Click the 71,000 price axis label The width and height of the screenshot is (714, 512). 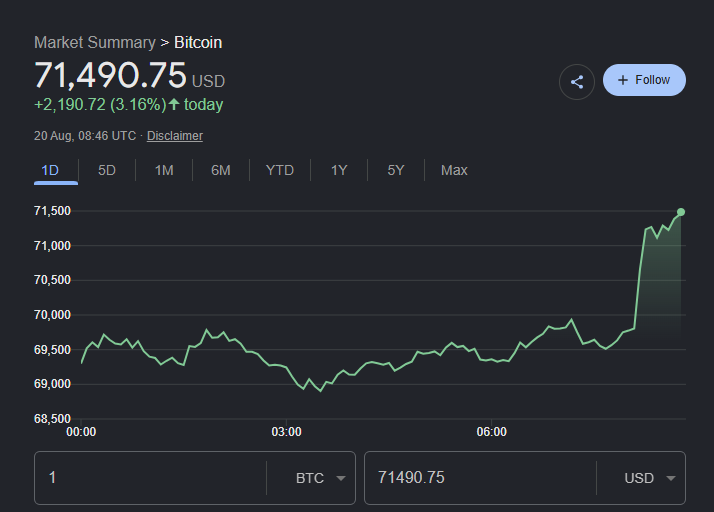[x=52, y=246]
